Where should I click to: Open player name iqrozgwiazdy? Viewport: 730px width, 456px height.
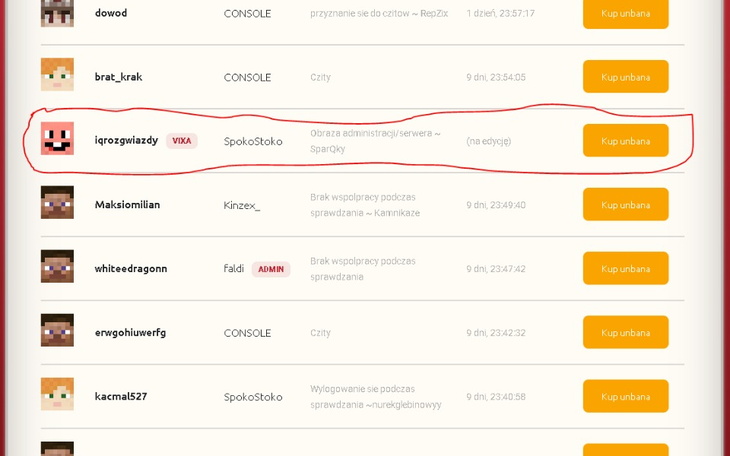click(126, 140)
